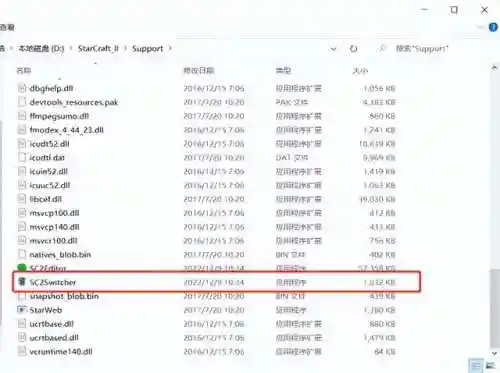Select the file name icuuc52.dll

tap(50, 185)
